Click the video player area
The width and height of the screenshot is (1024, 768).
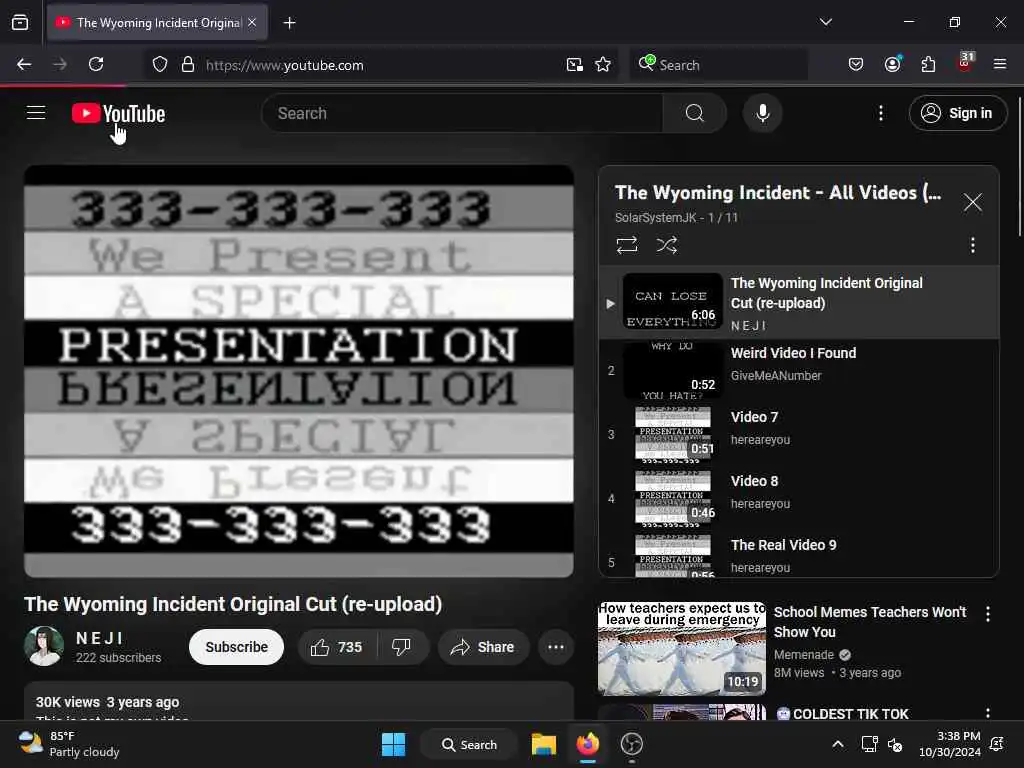click(x=298, y=371)
